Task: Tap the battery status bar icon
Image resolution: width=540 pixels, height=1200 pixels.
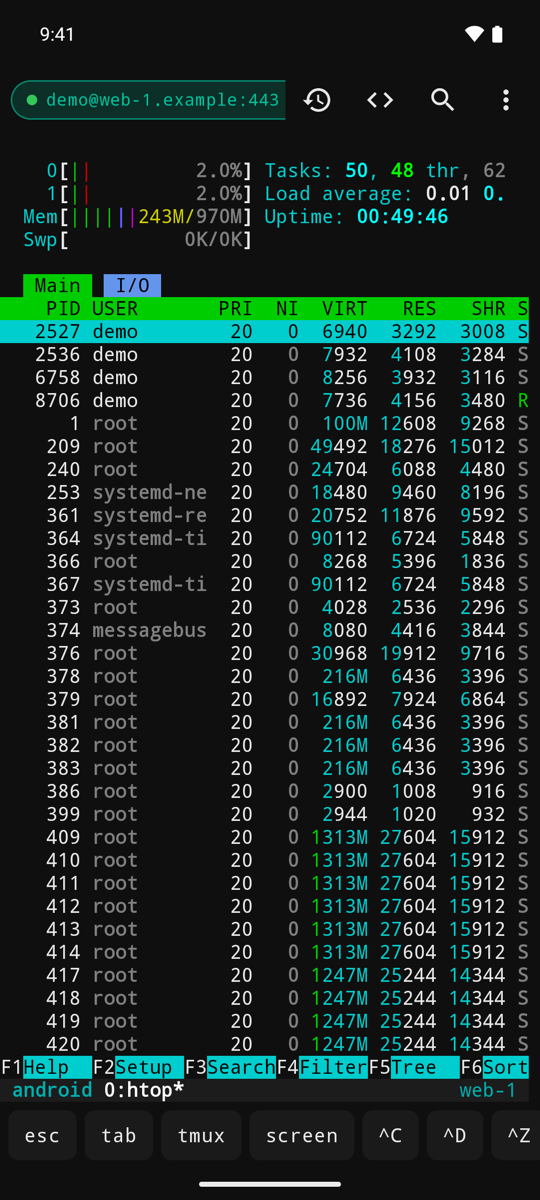Action: point(497,34)
